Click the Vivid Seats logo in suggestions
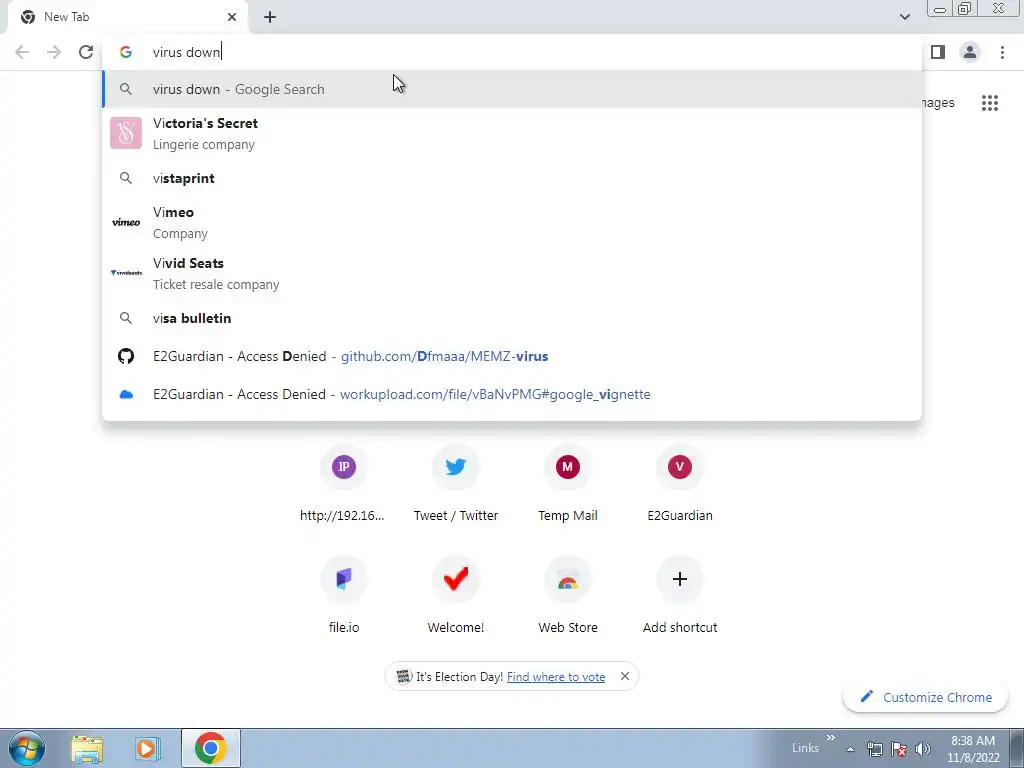The height and width of the screenshot is (768, 1024). point(126,273)
